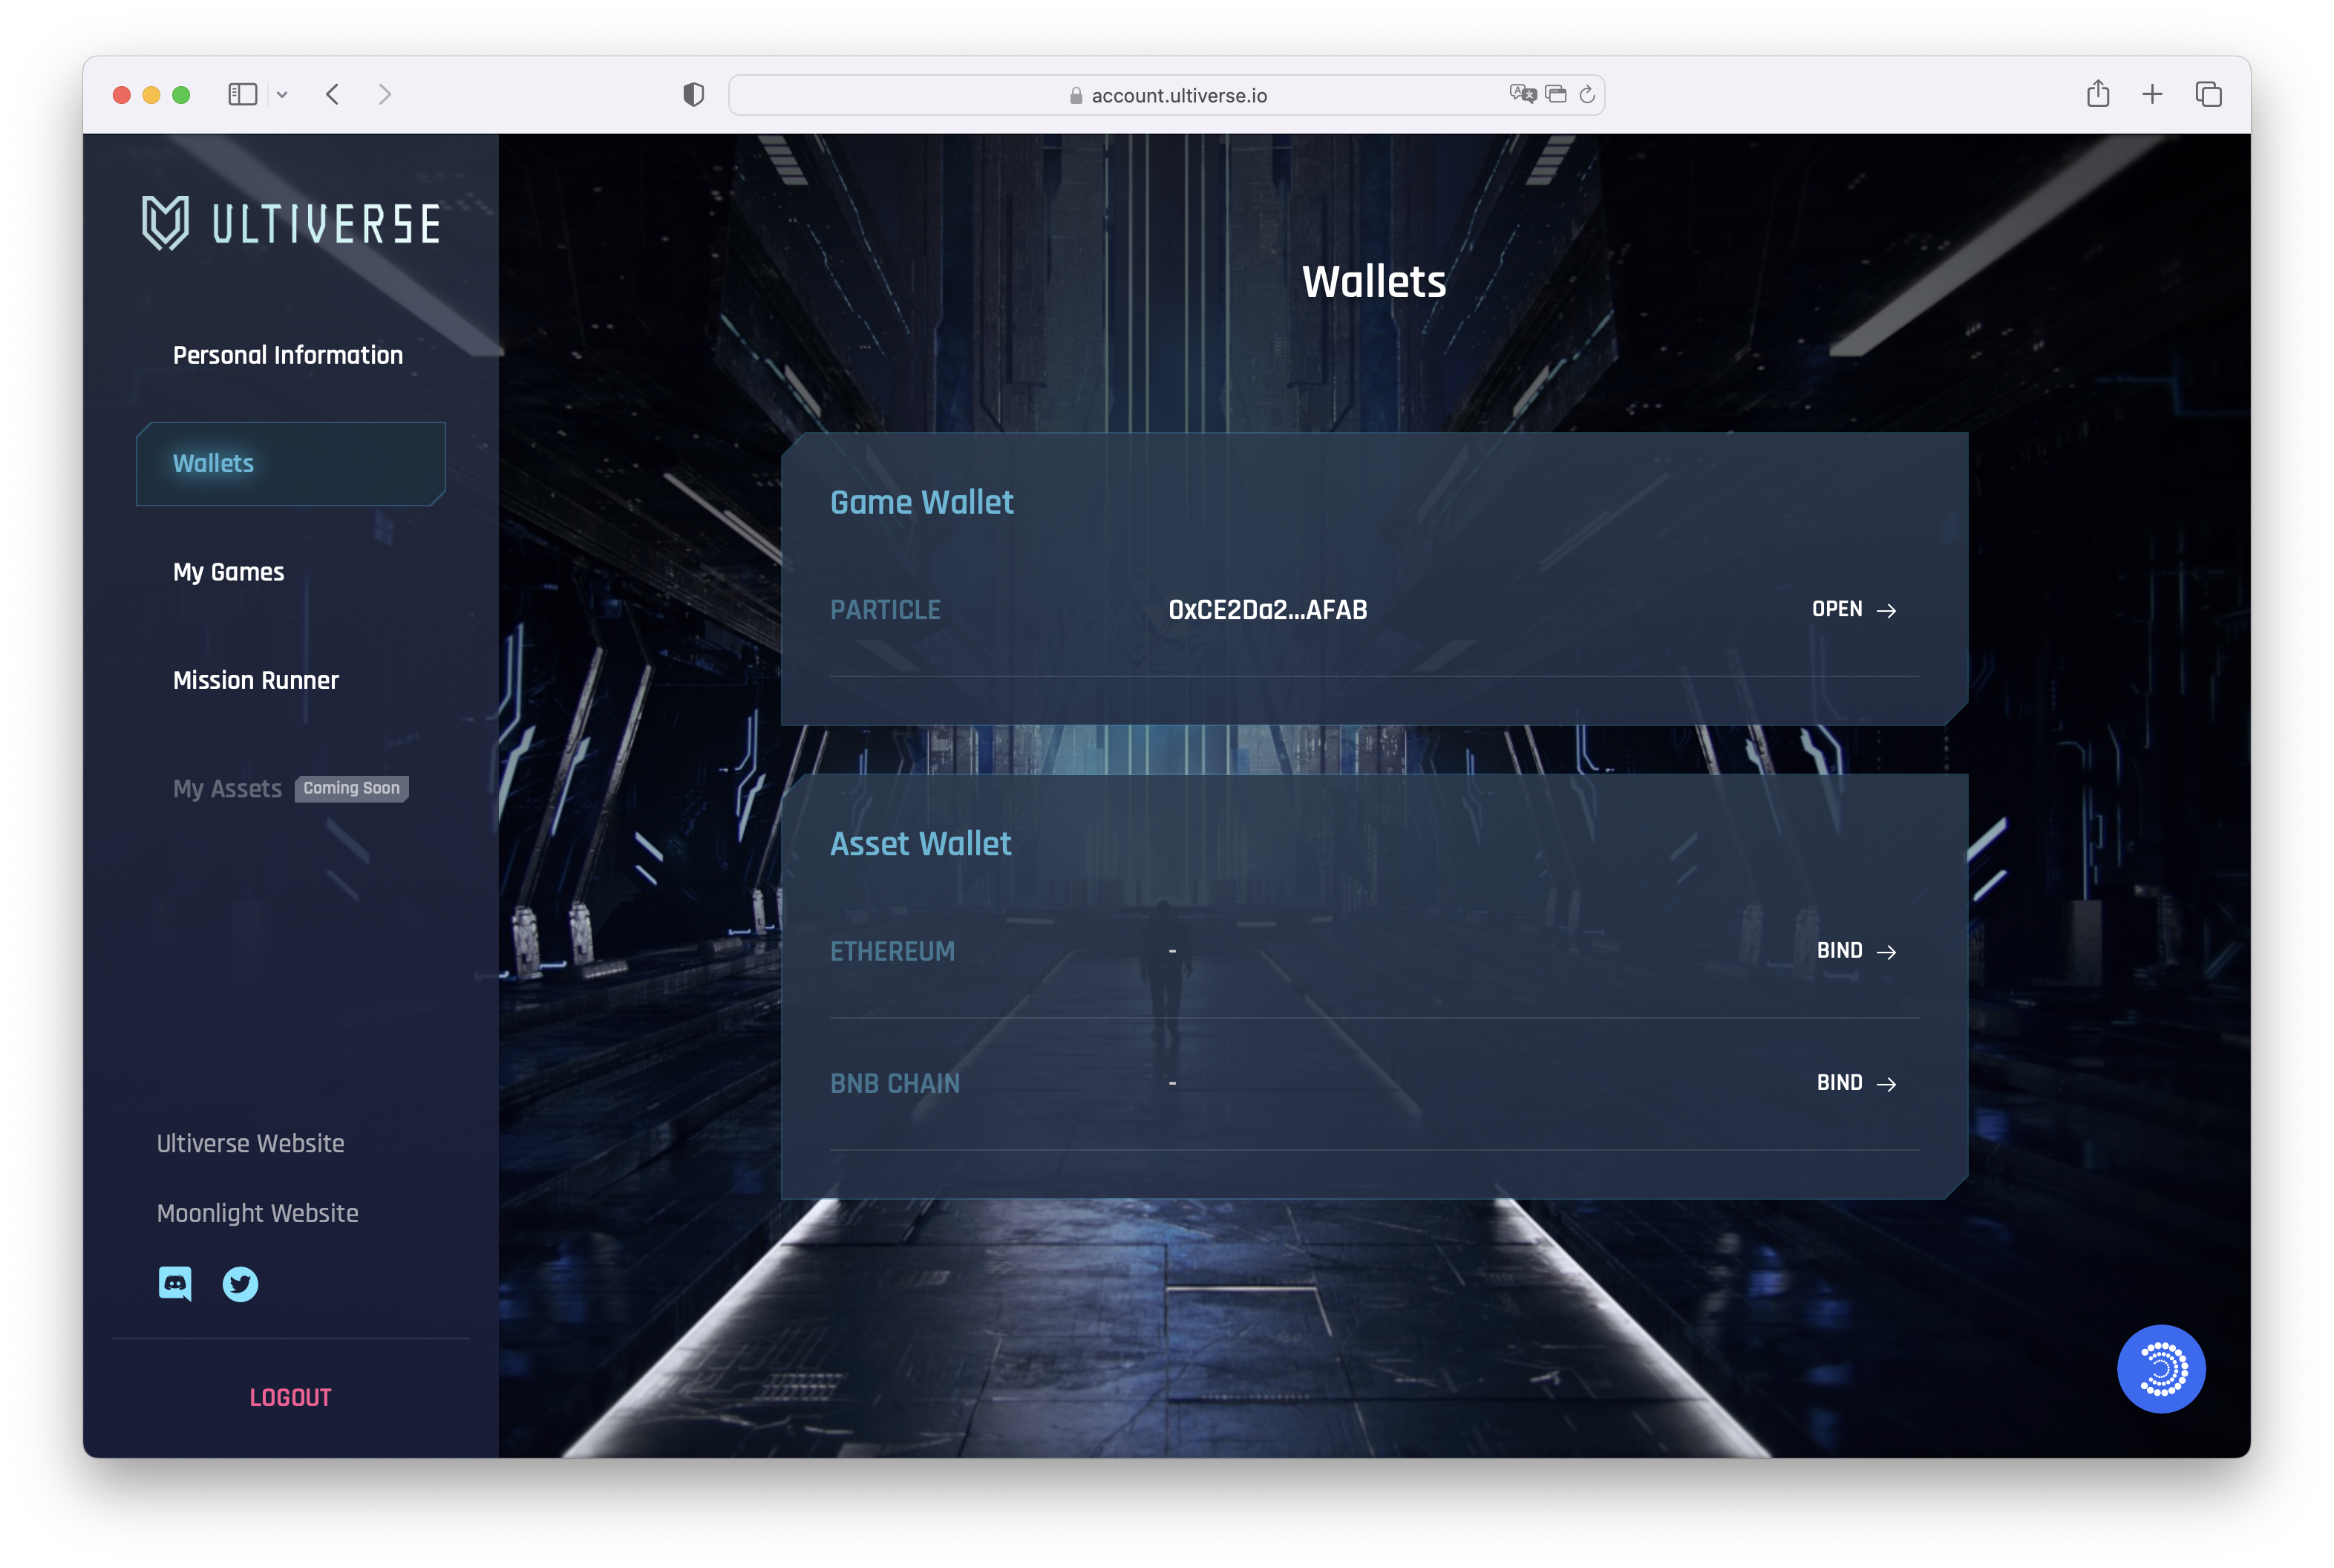Click the lock icon in address bar

click(1076, 95)
